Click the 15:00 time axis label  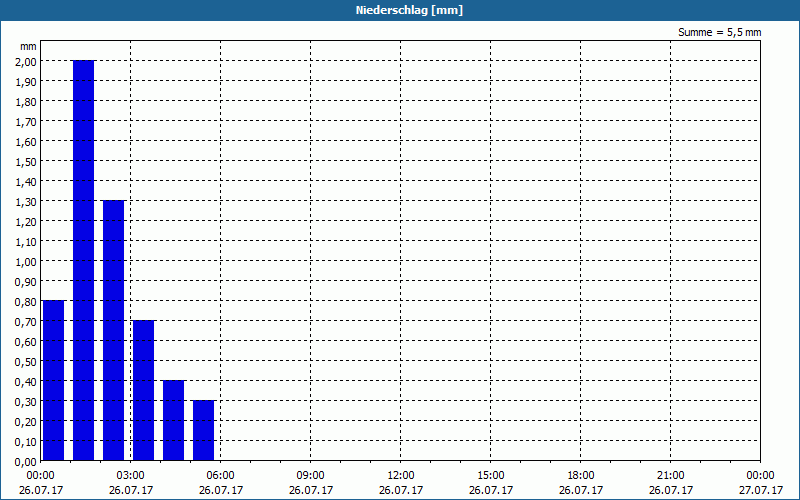(x=490, y=476)
